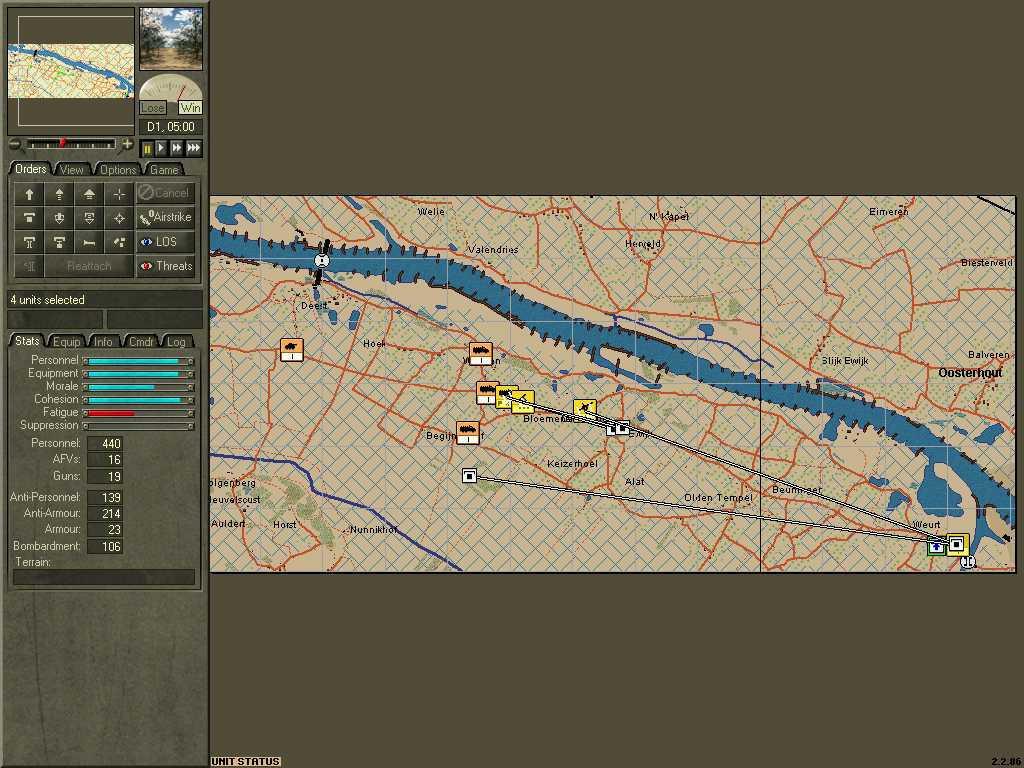Select the top orange vehicle counter north of Bloemendaal
This screenshot has height=768, width=1024.
[x=481, y=353]
